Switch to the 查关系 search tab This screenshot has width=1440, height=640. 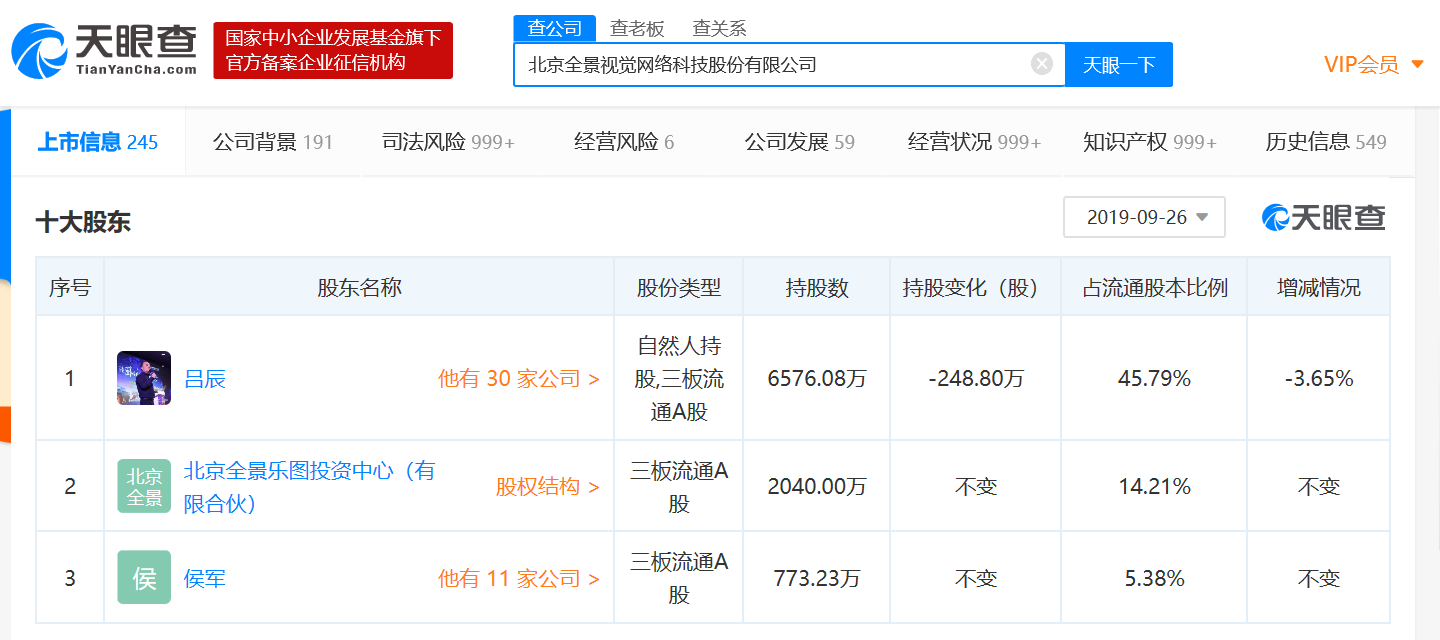(x=719, y=29)
